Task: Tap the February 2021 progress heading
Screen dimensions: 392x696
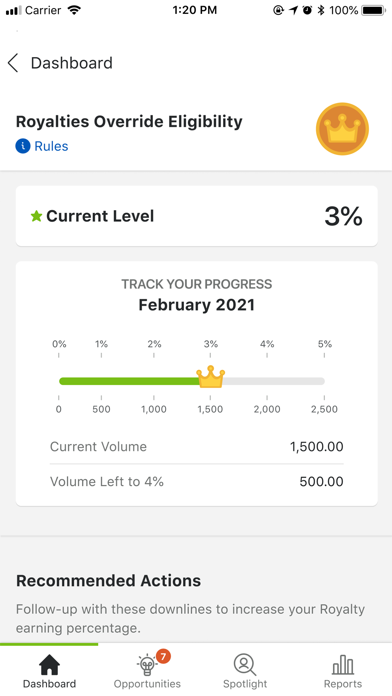Action: (x=197, y=305)
